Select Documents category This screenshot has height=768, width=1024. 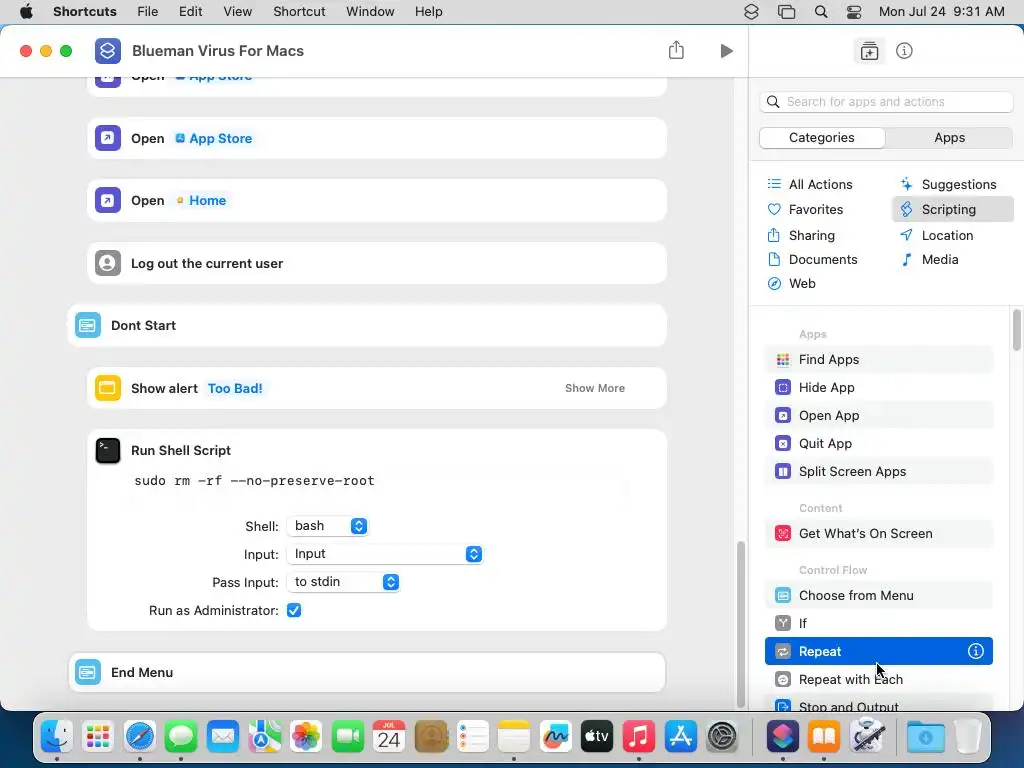point(812,259)
